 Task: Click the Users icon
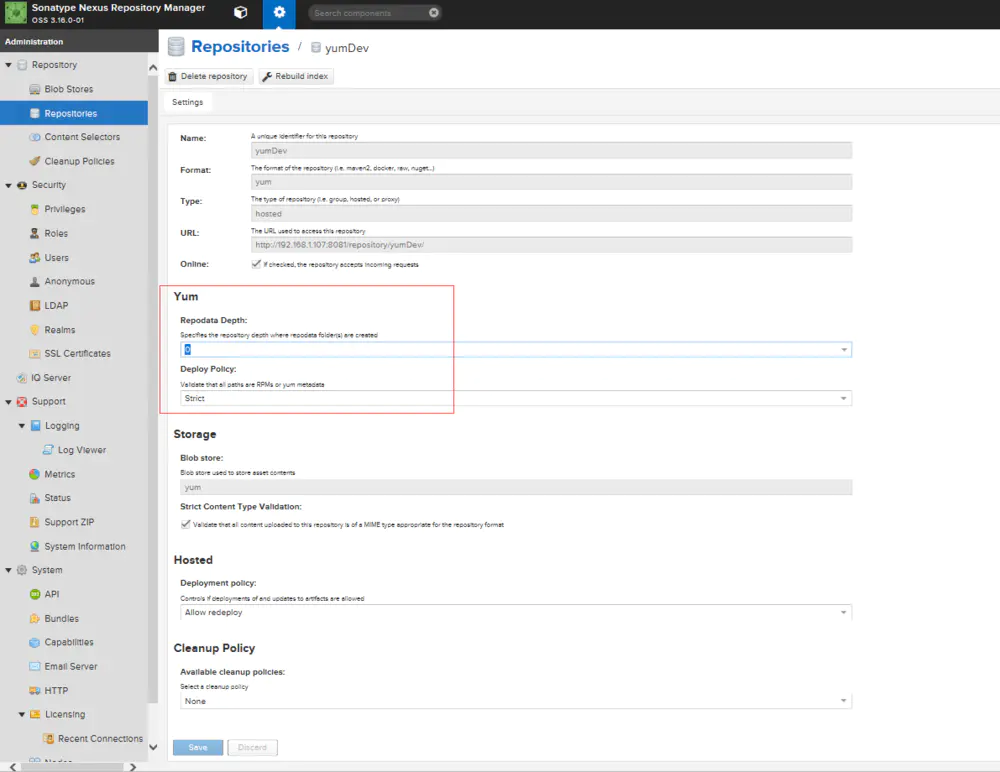35,258
